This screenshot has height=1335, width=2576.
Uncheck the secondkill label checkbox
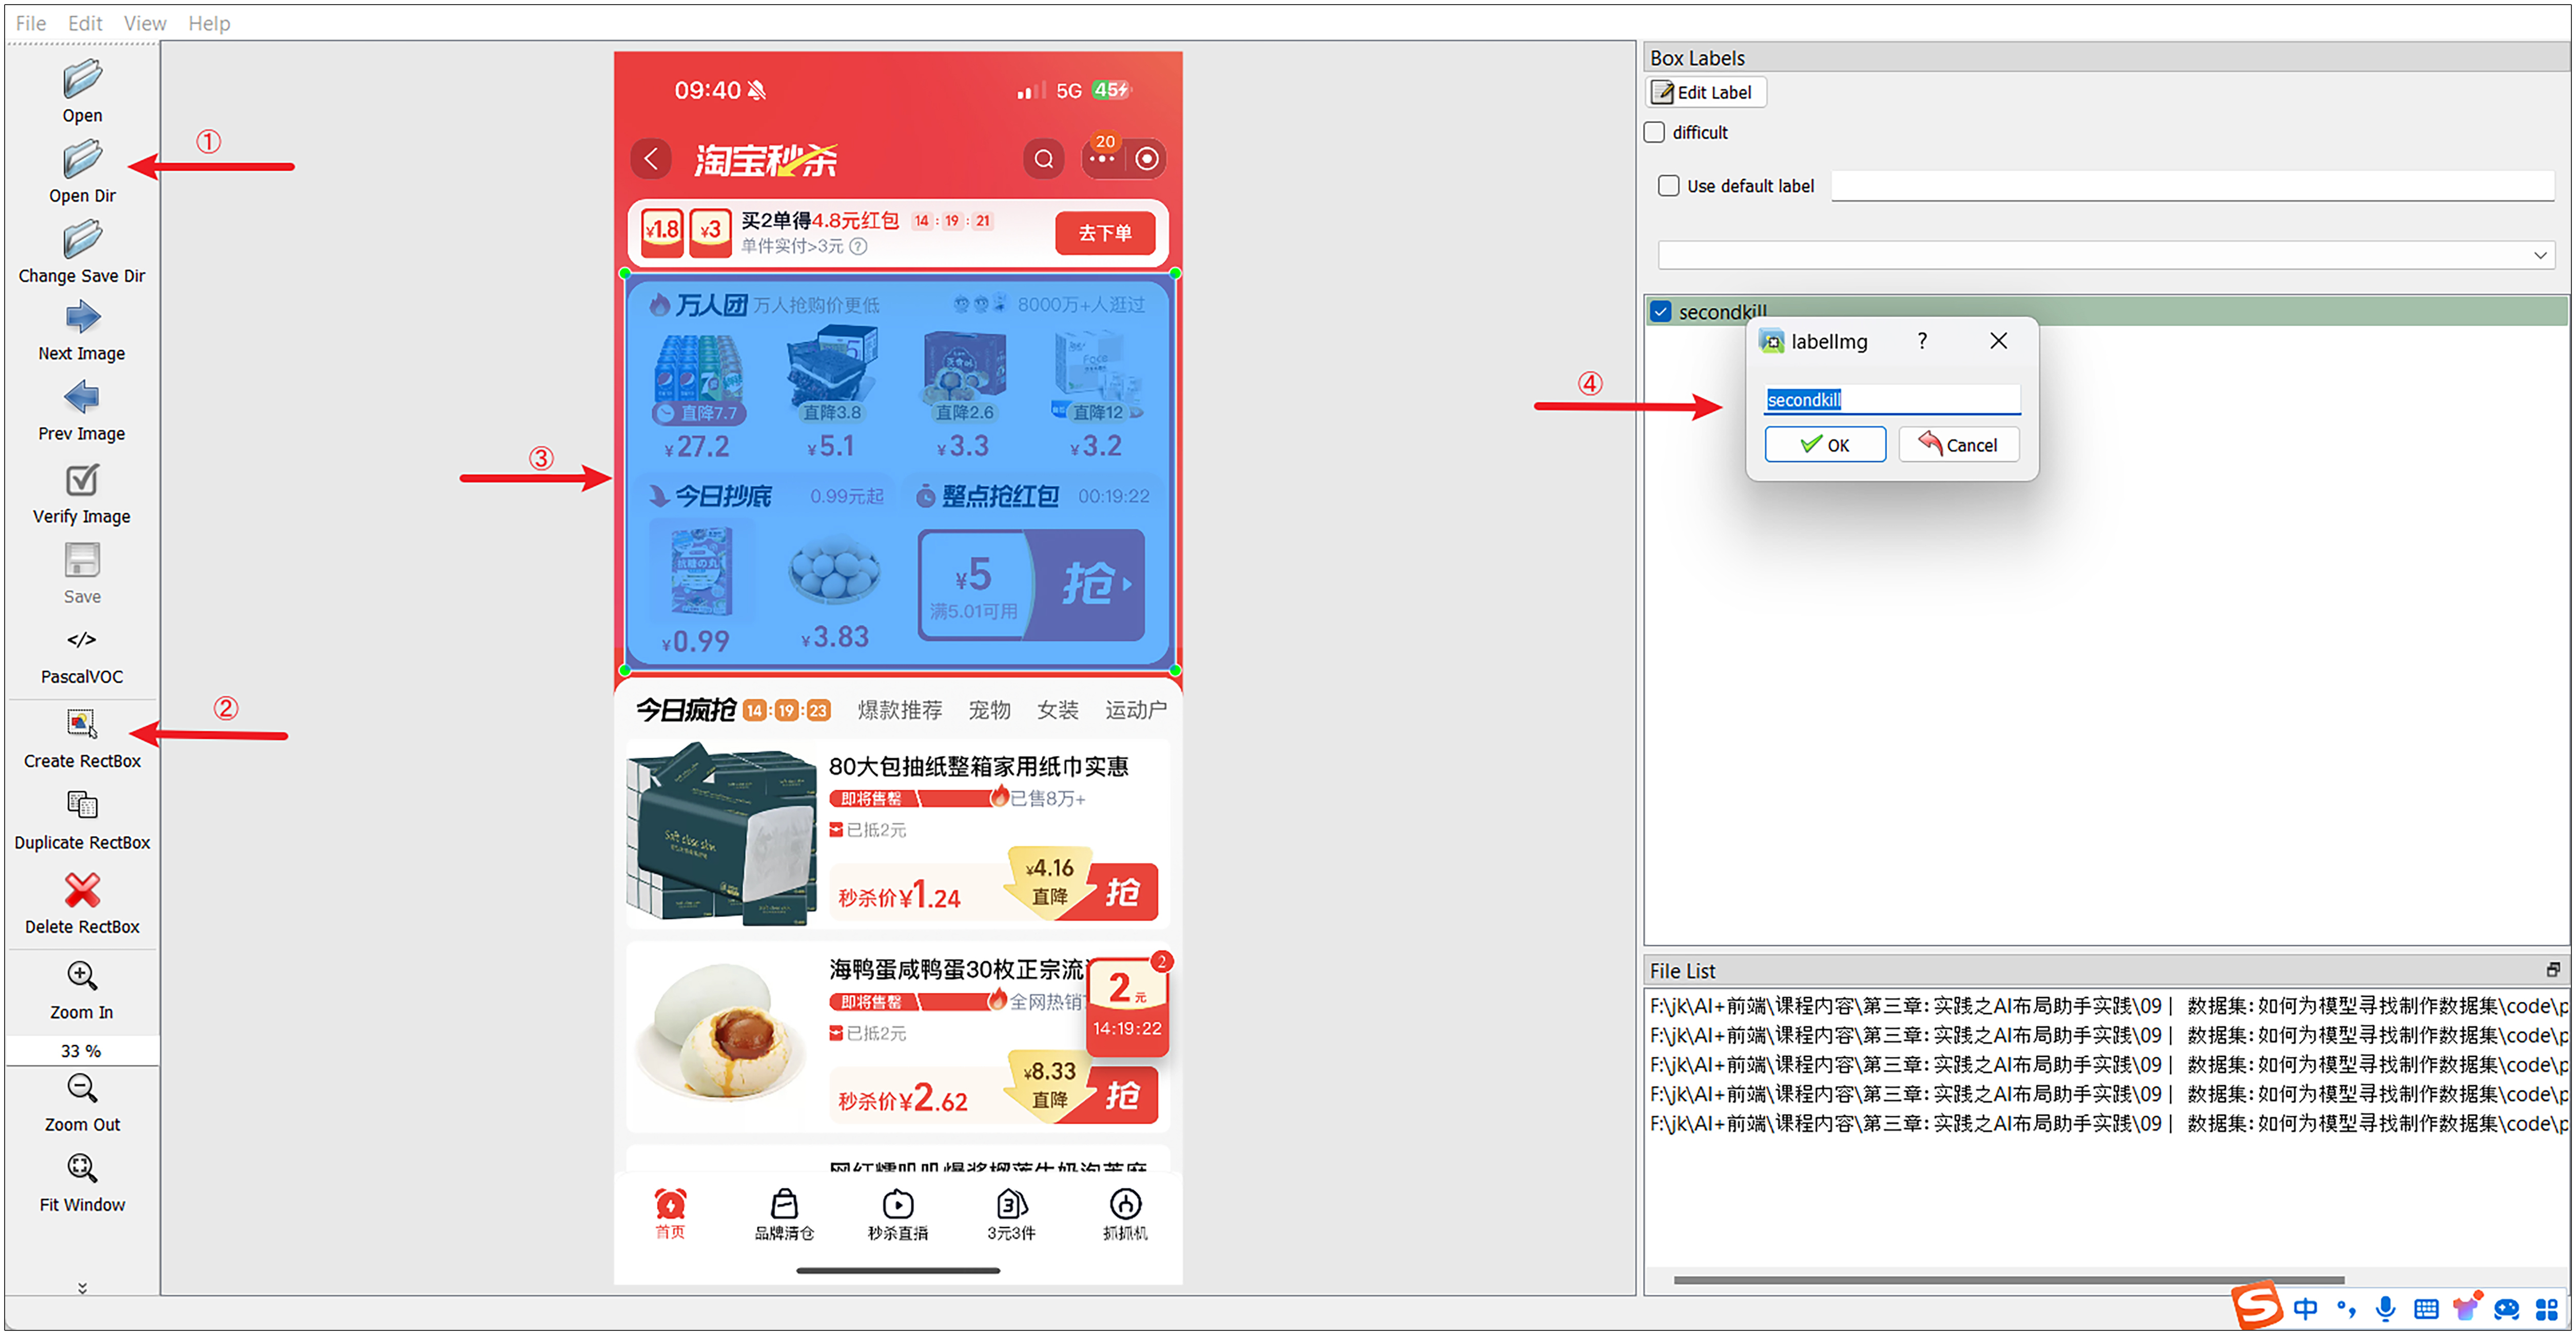[1661, 311]
